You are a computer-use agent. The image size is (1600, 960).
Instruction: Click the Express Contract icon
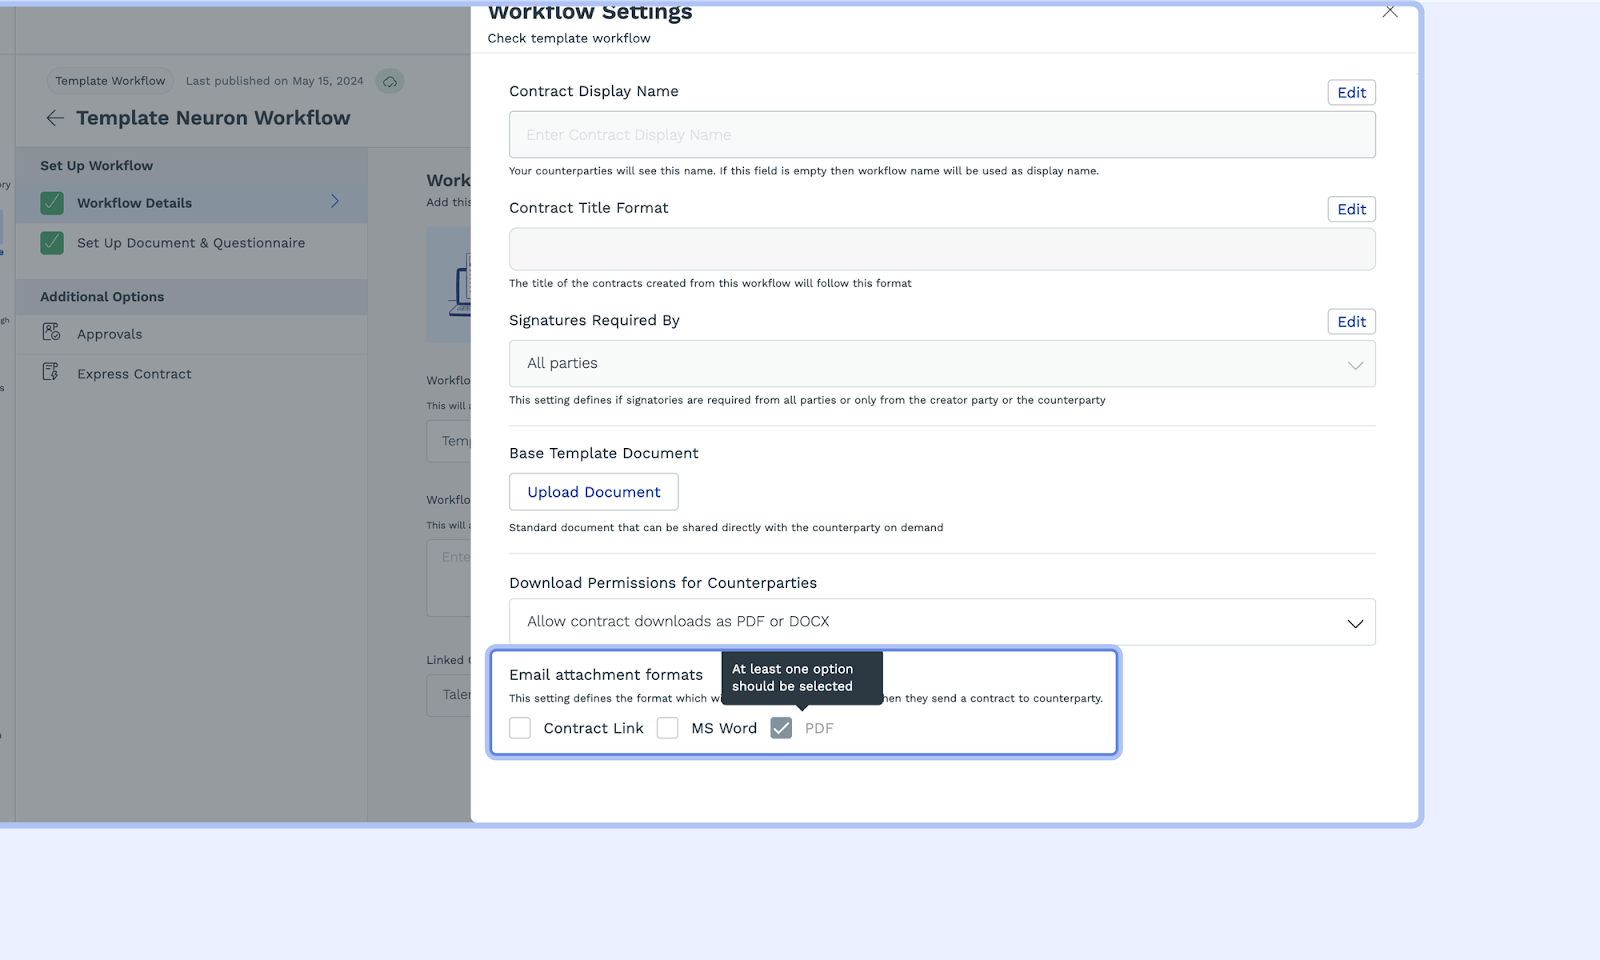tap(51, 373)
